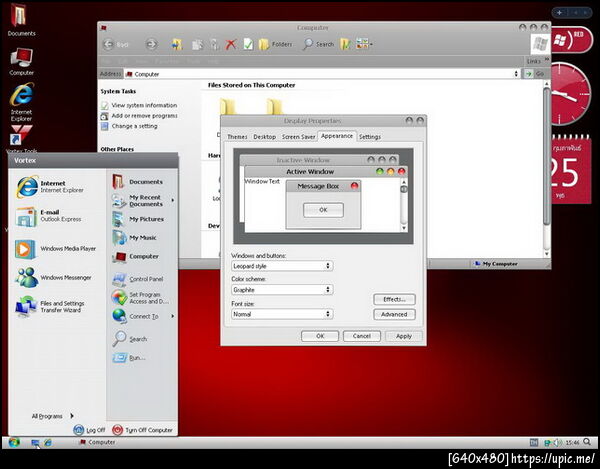Open Control Panel from Start menu
This screenshot has width=600, height=469.
[138, 279]
